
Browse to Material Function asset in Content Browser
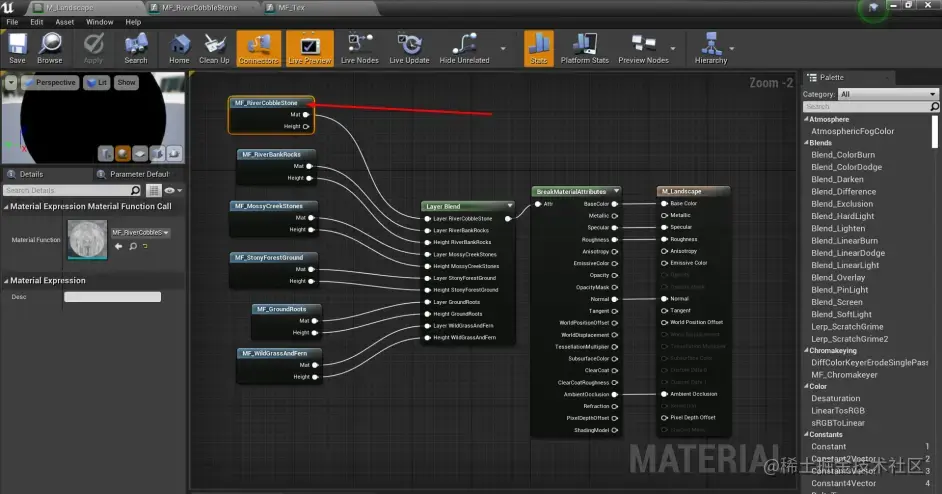(133, 246)
